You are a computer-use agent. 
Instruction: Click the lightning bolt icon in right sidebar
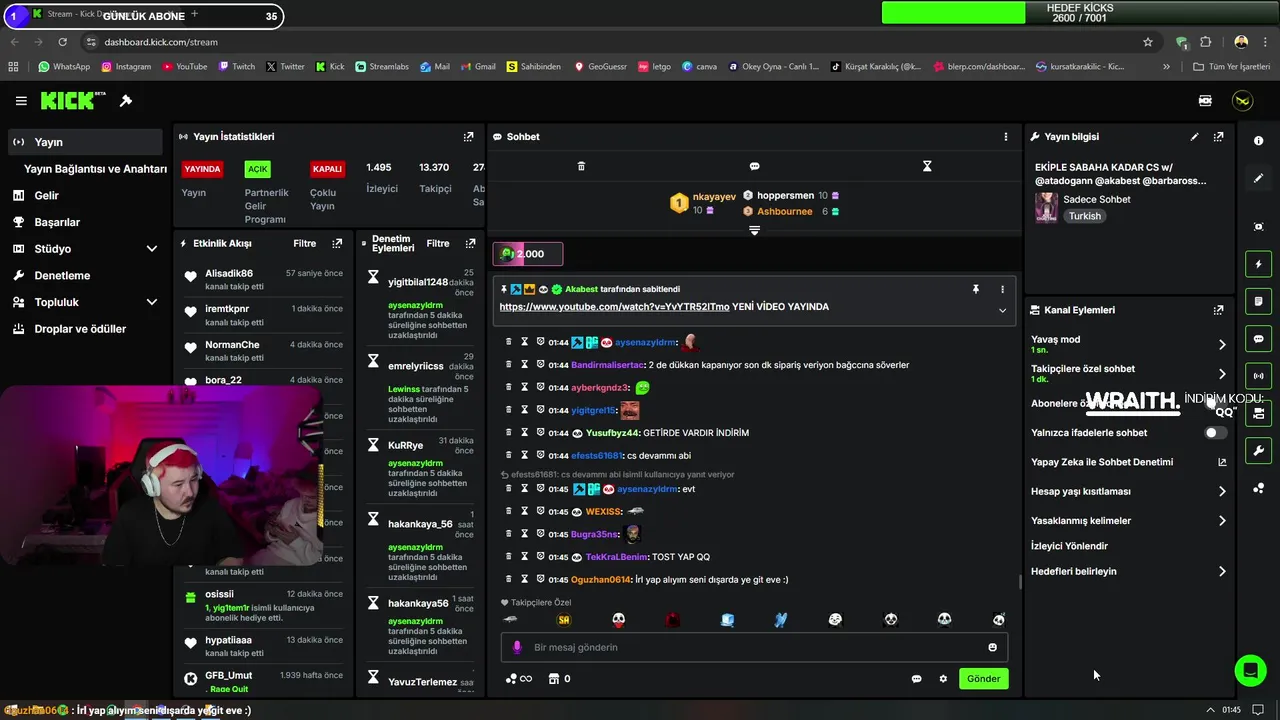pyautogui.click(x=1258, y=264)
